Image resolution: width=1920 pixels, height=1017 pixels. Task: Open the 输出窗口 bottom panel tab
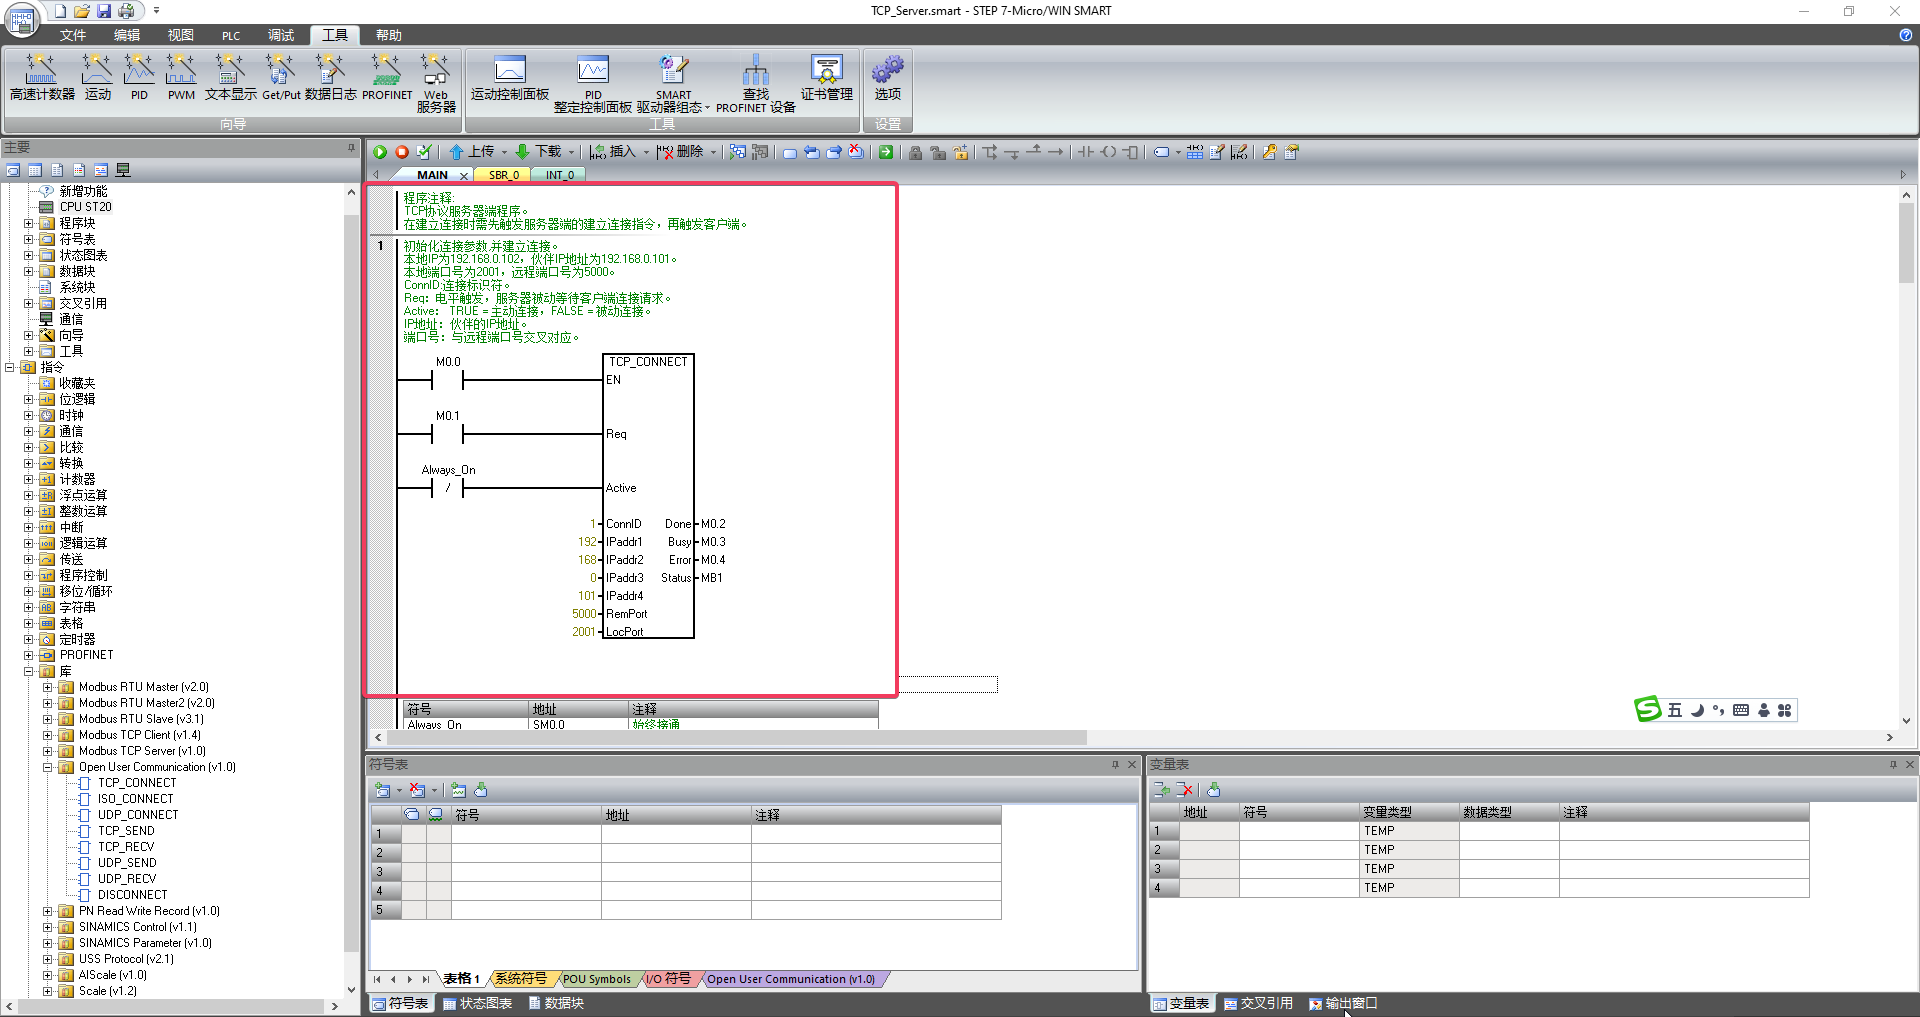pyautogui.click(x=1343, y=1003)
